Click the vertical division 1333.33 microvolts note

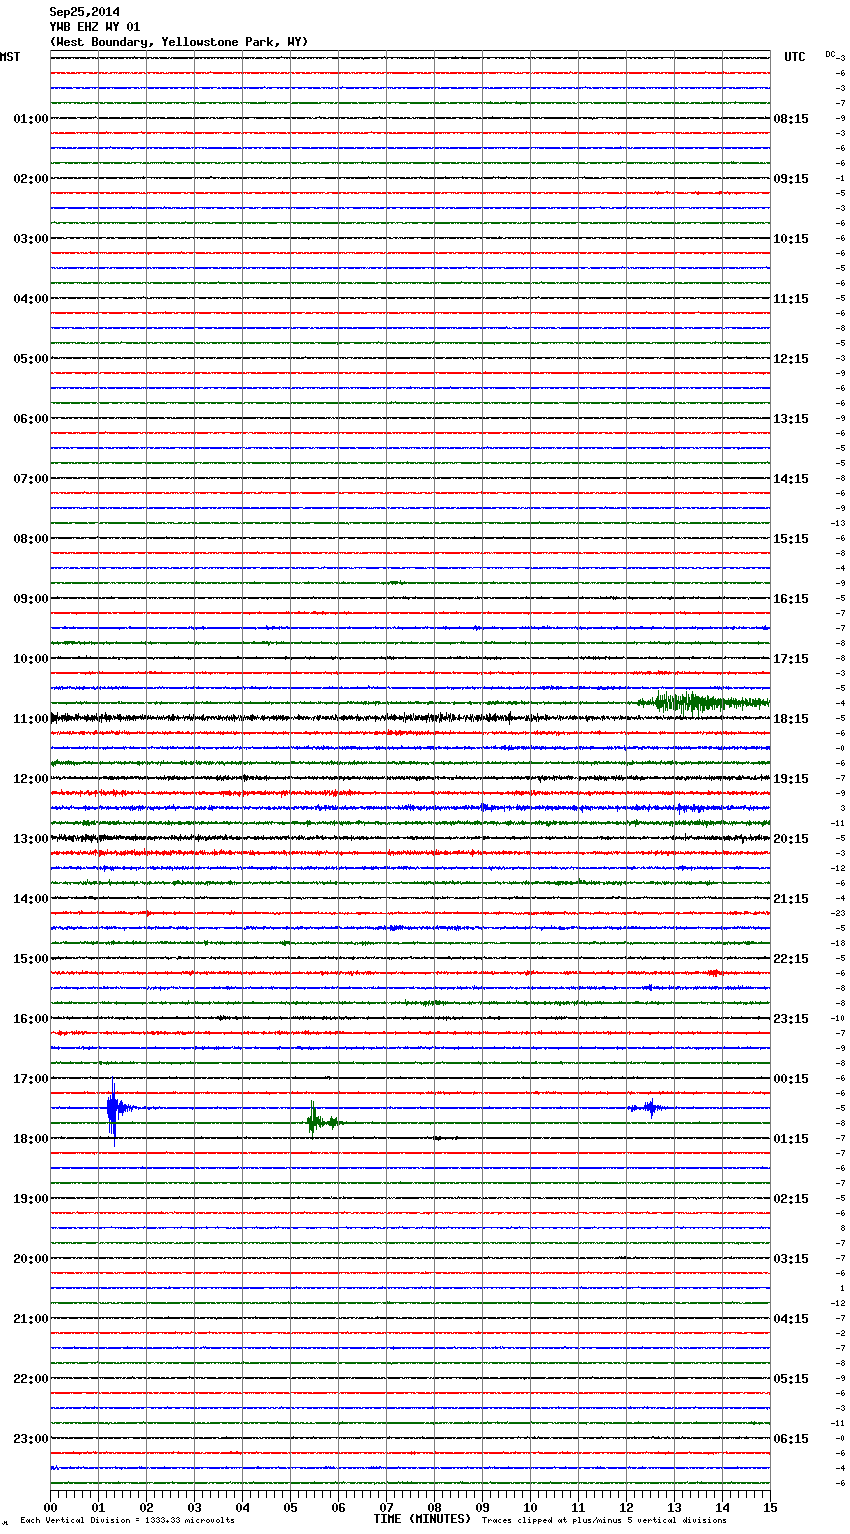pyautogui.click(x=128, y=1520)
